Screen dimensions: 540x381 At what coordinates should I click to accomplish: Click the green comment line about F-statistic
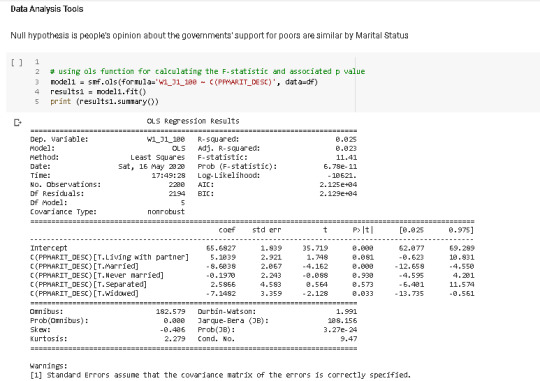click(x=208, y=71)
